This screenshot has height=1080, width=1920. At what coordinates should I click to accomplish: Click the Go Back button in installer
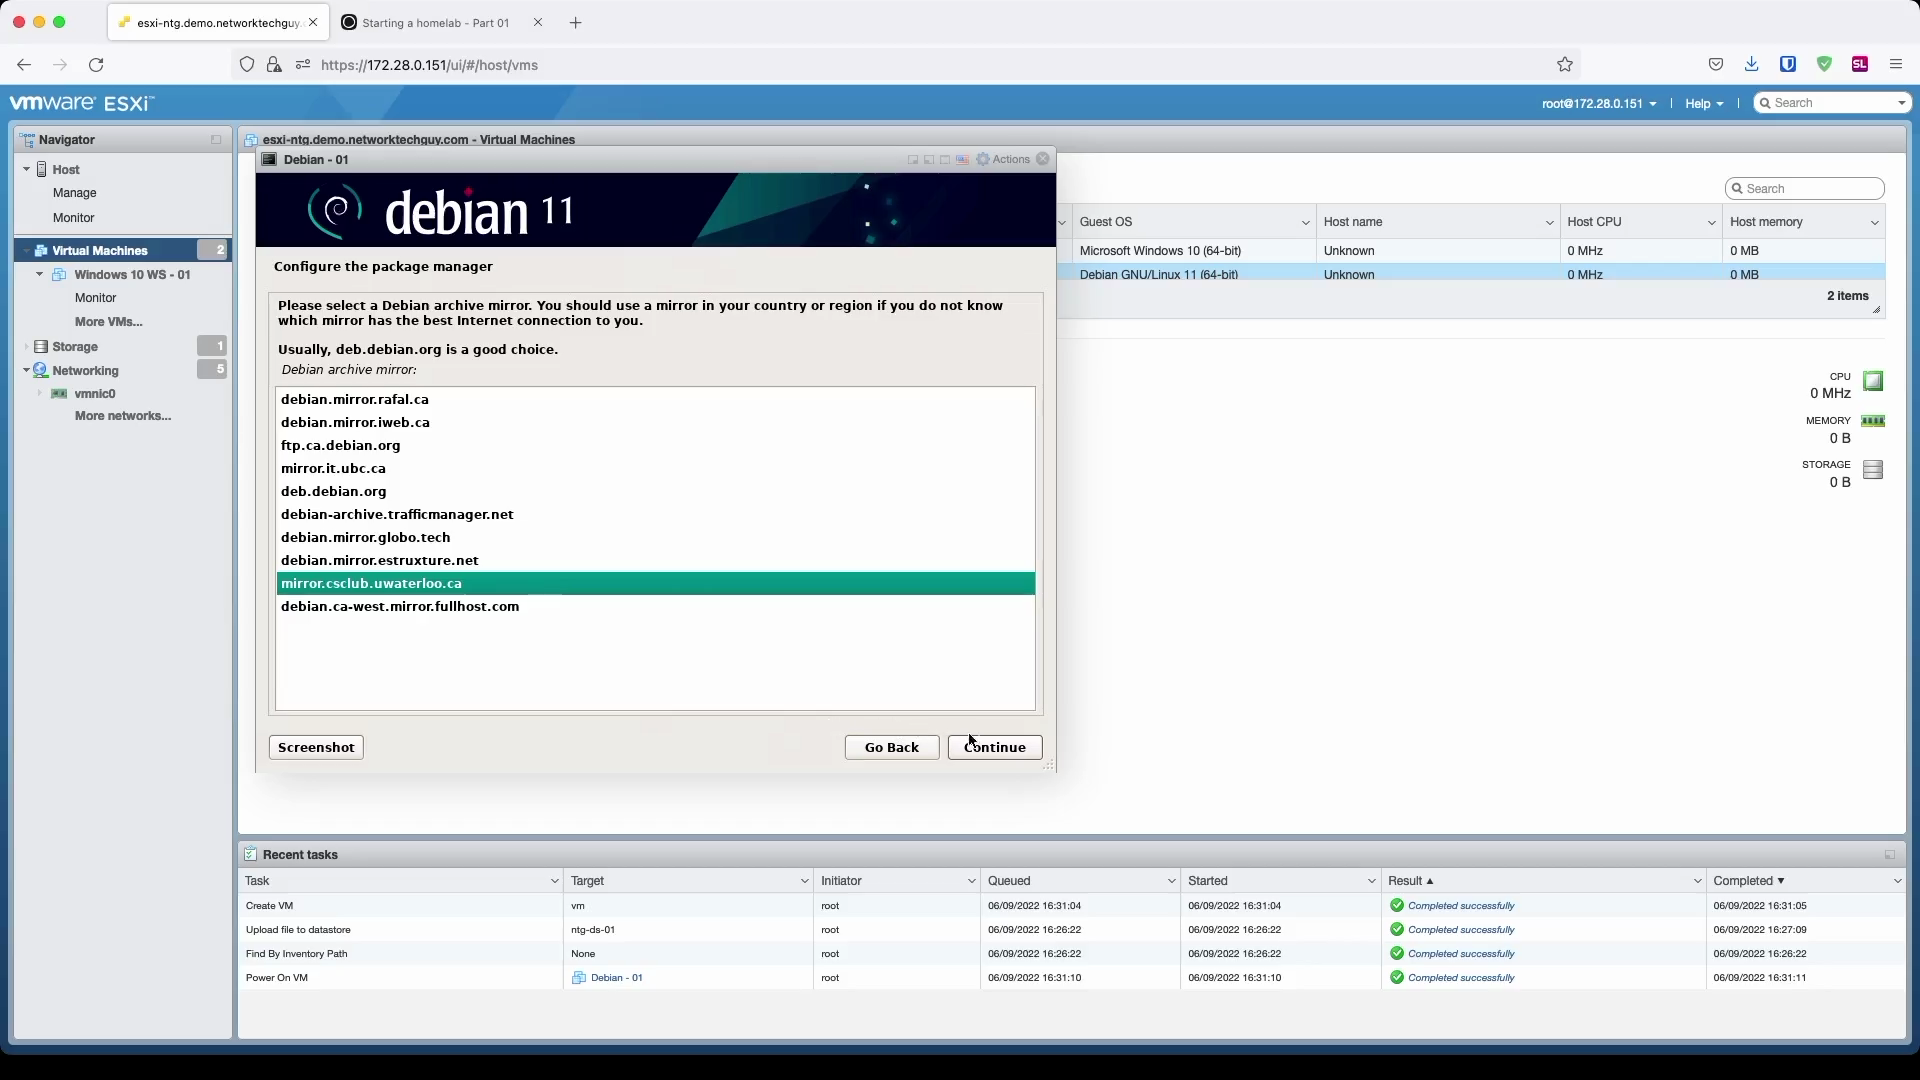point(892,748)
